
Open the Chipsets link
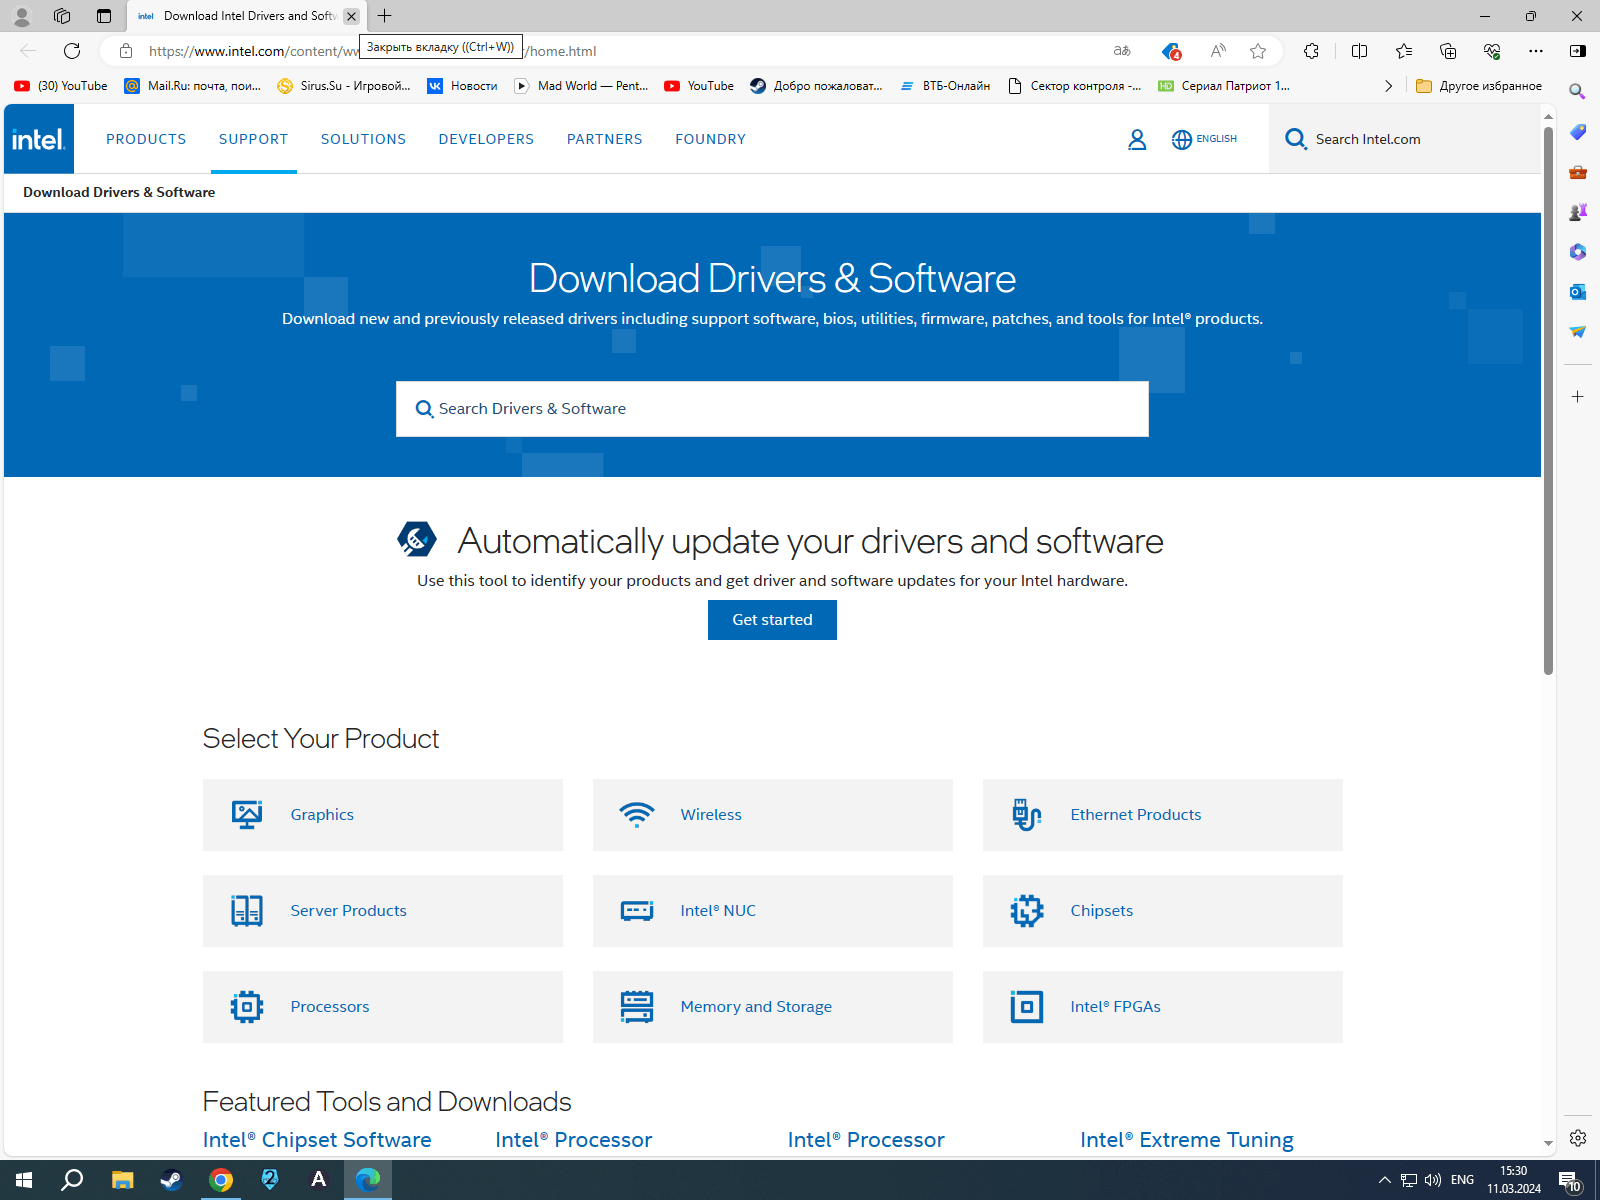(x=1102, y=911)
